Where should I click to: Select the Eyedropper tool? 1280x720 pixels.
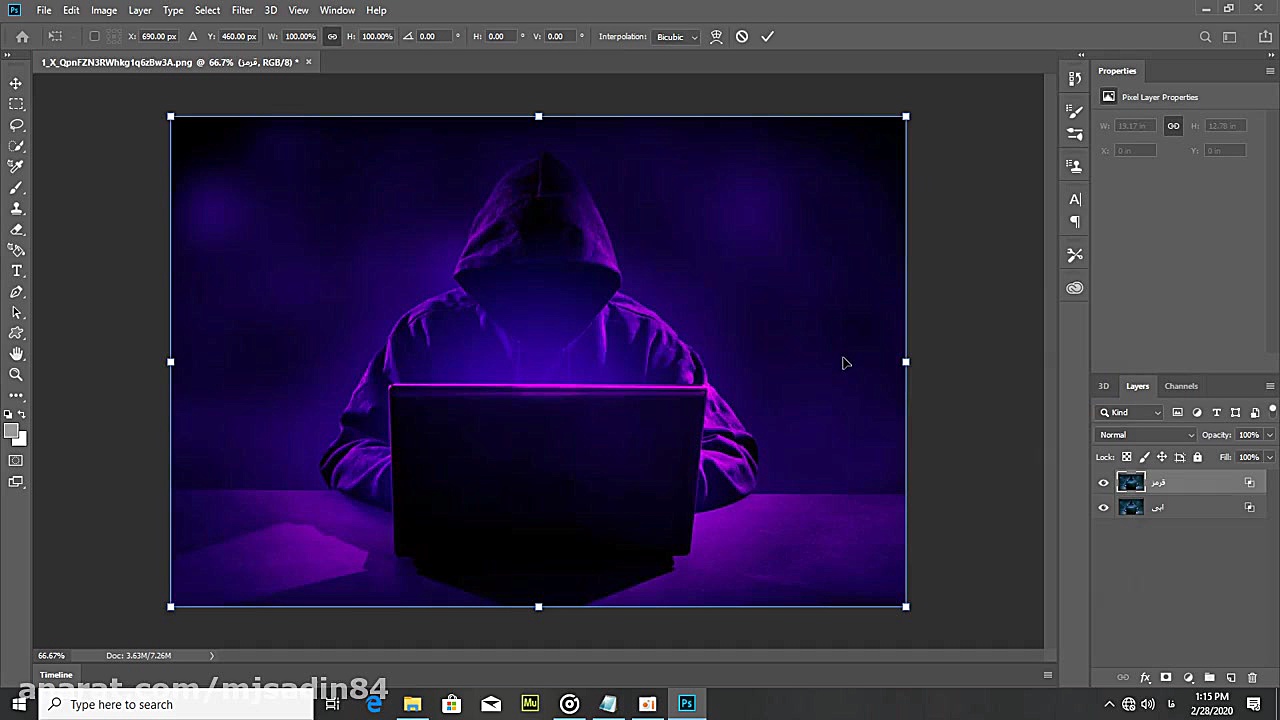click(16, 167)
